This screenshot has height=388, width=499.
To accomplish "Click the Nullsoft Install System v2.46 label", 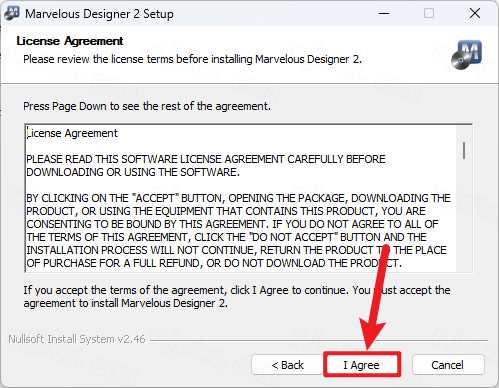I will point(77,339).
